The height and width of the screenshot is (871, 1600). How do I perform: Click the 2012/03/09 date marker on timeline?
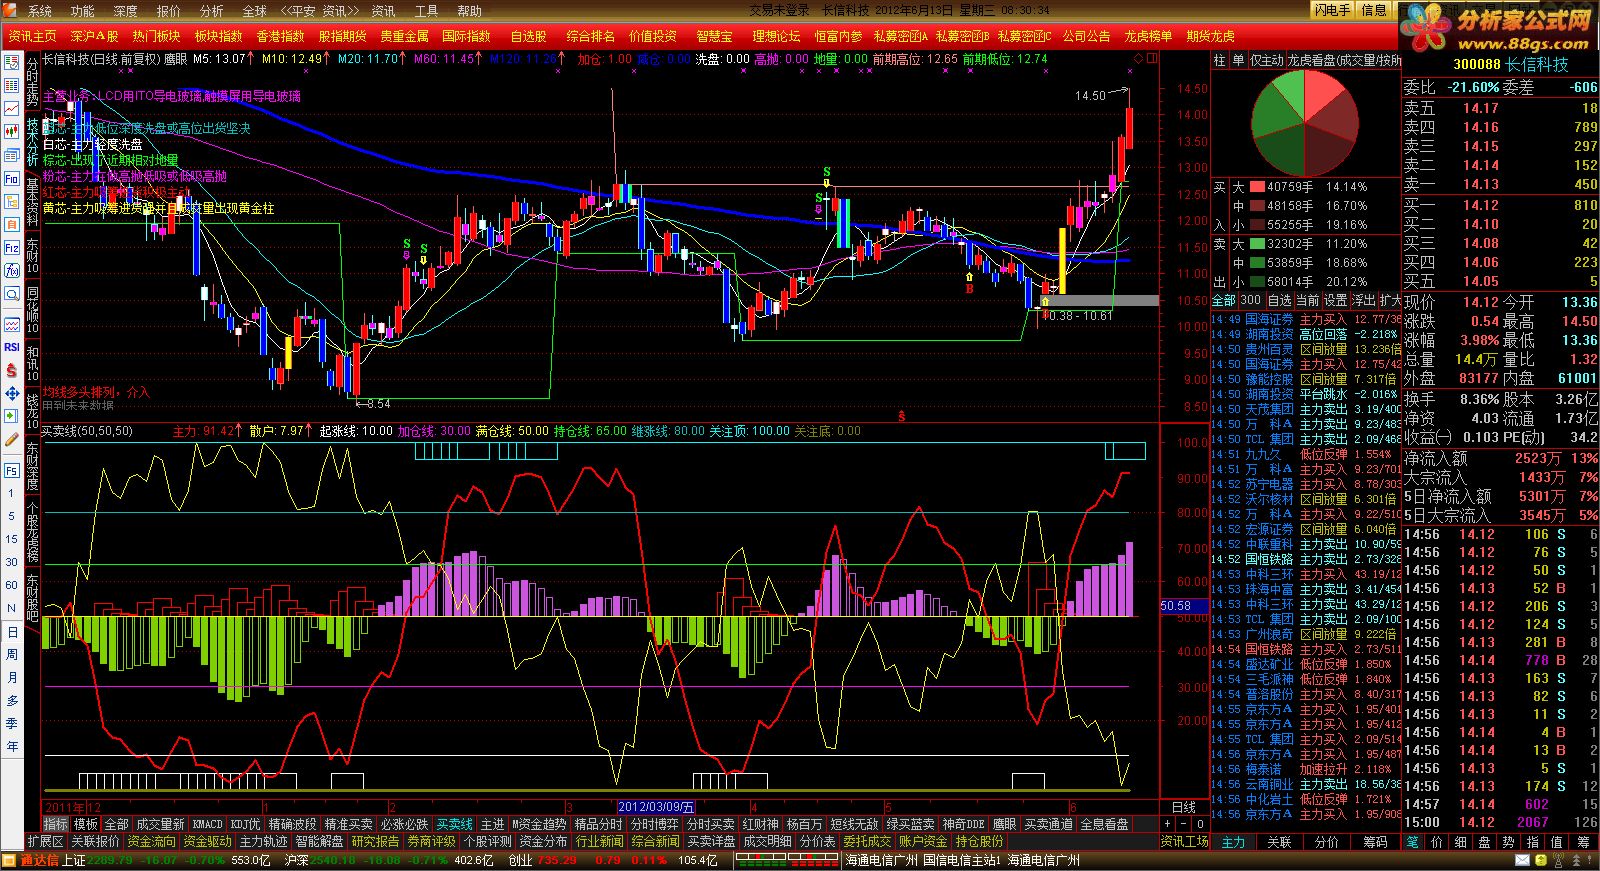click(x=656, y=807)
